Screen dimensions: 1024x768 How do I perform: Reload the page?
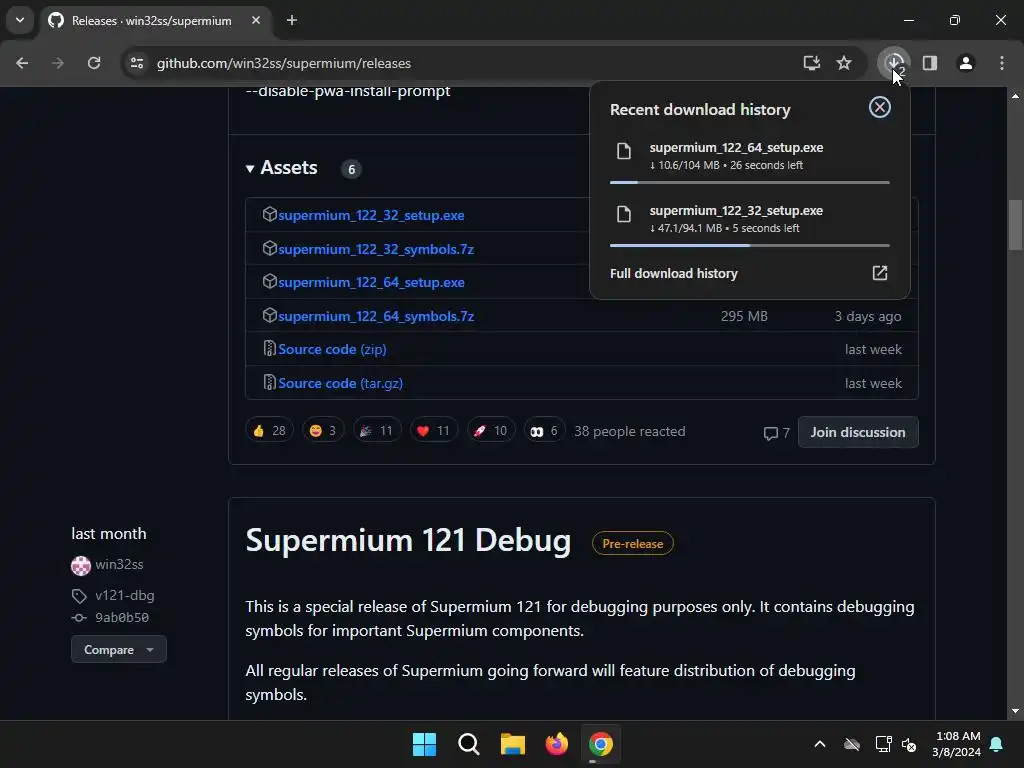pyautogui.click(x=94, y=63)
